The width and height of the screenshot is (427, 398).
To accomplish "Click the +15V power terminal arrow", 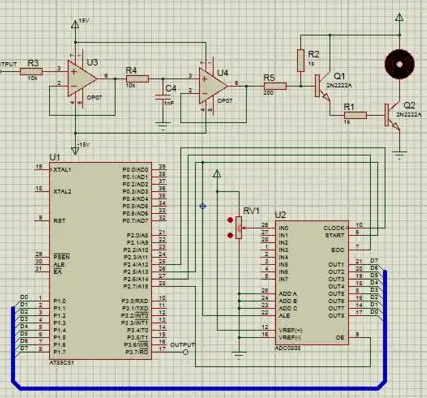I will pyautogui.click(x=75, y=24).
